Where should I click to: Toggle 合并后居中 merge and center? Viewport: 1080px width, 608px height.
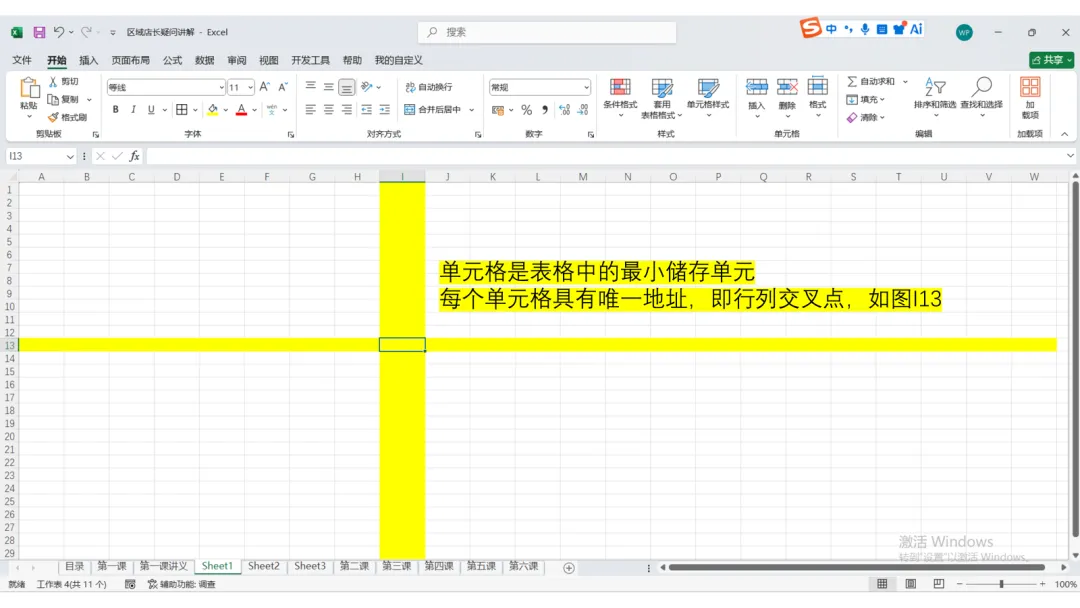[x=433, y=109]
